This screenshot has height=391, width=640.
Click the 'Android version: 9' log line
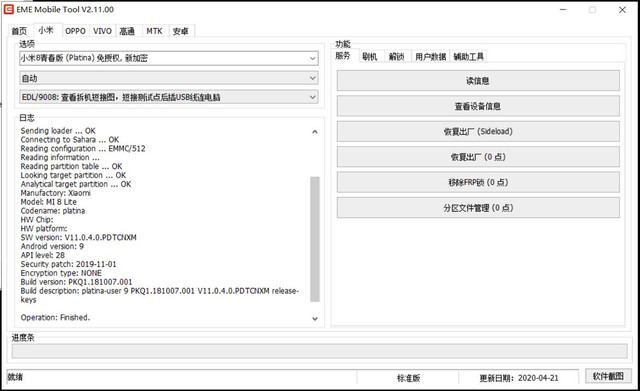[x=52, y=247]
